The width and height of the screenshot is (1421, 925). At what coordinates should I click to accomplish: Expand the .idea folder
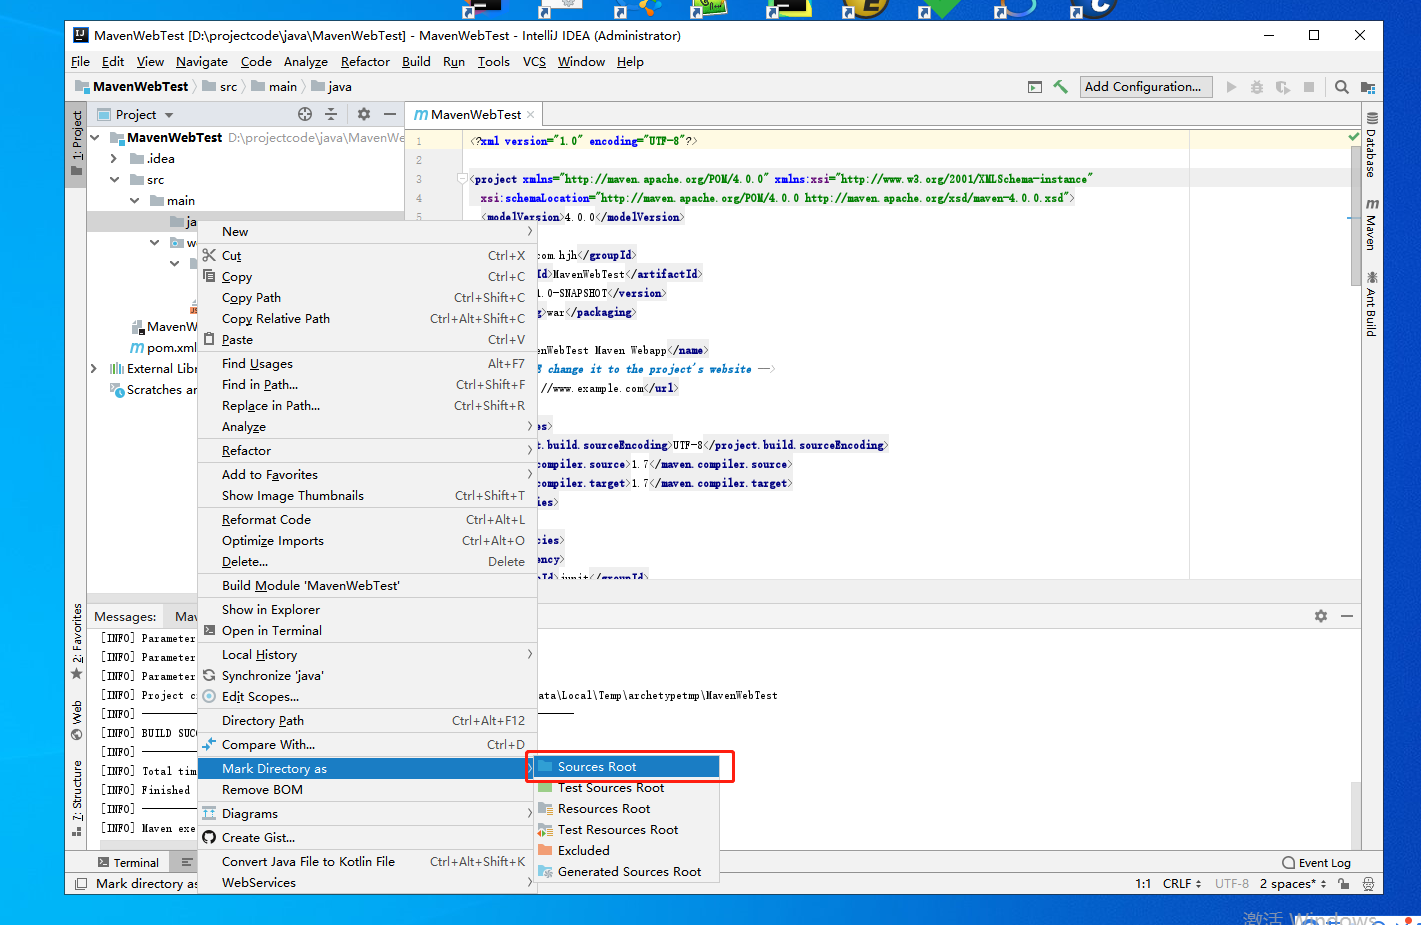pos(114,158)
